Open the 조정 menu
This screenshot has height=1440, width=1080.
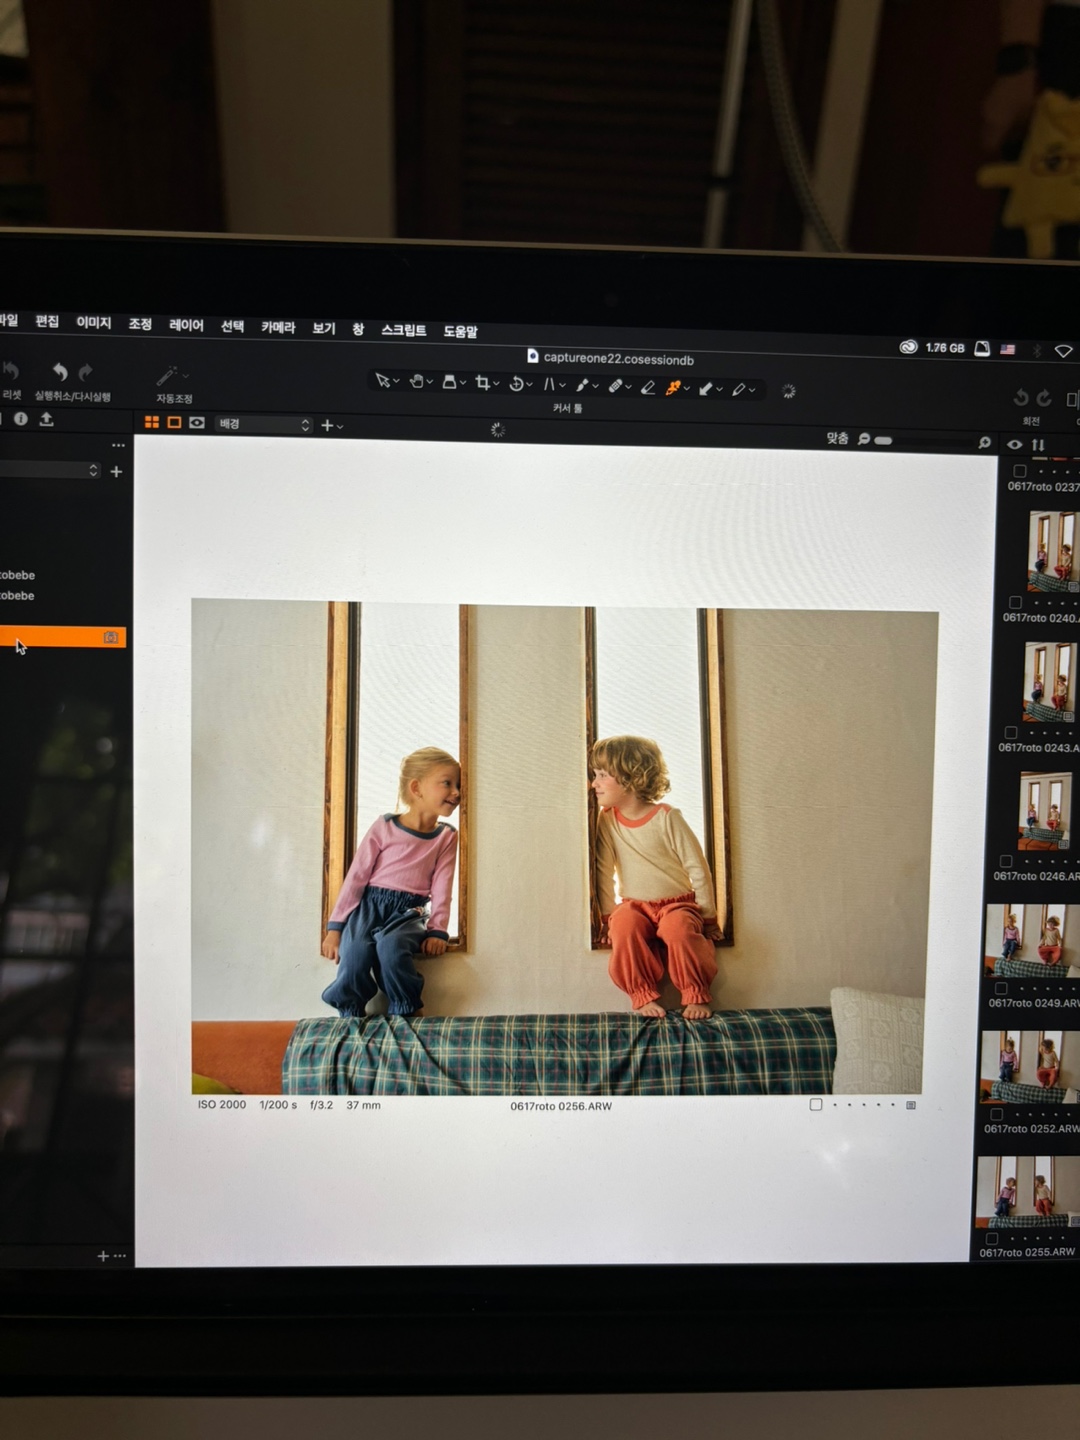(x=140, y=323)
